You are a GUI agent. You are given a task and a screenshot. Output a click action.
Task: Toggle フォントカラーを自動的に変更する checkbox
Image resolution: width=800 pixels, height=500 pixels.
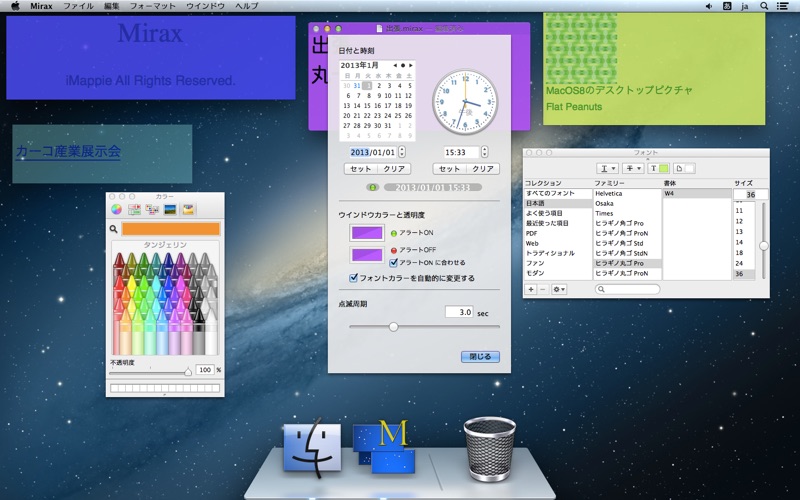353,278
